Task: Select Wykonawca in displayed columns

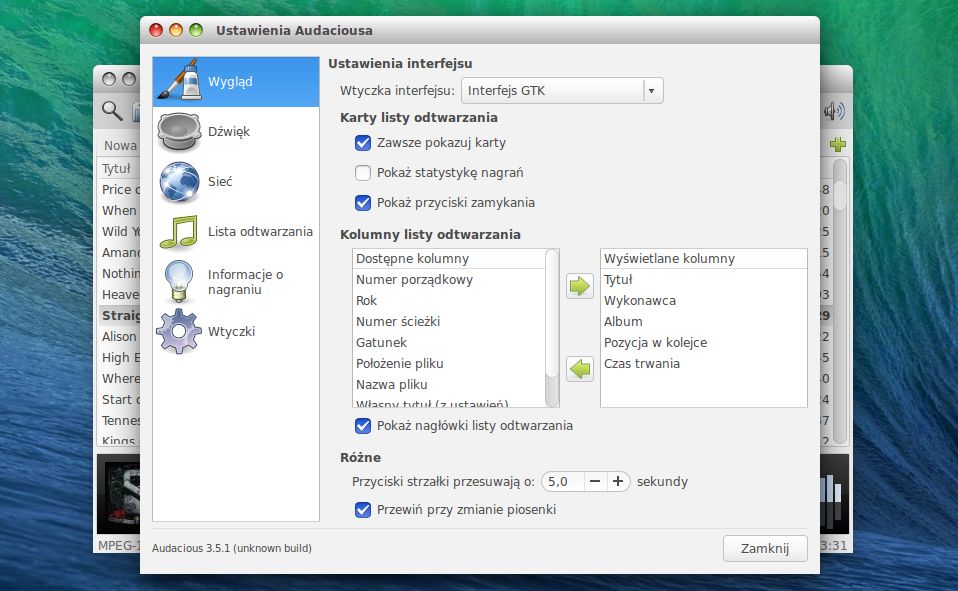Action: pyautogui.click(x=703, y=301)
